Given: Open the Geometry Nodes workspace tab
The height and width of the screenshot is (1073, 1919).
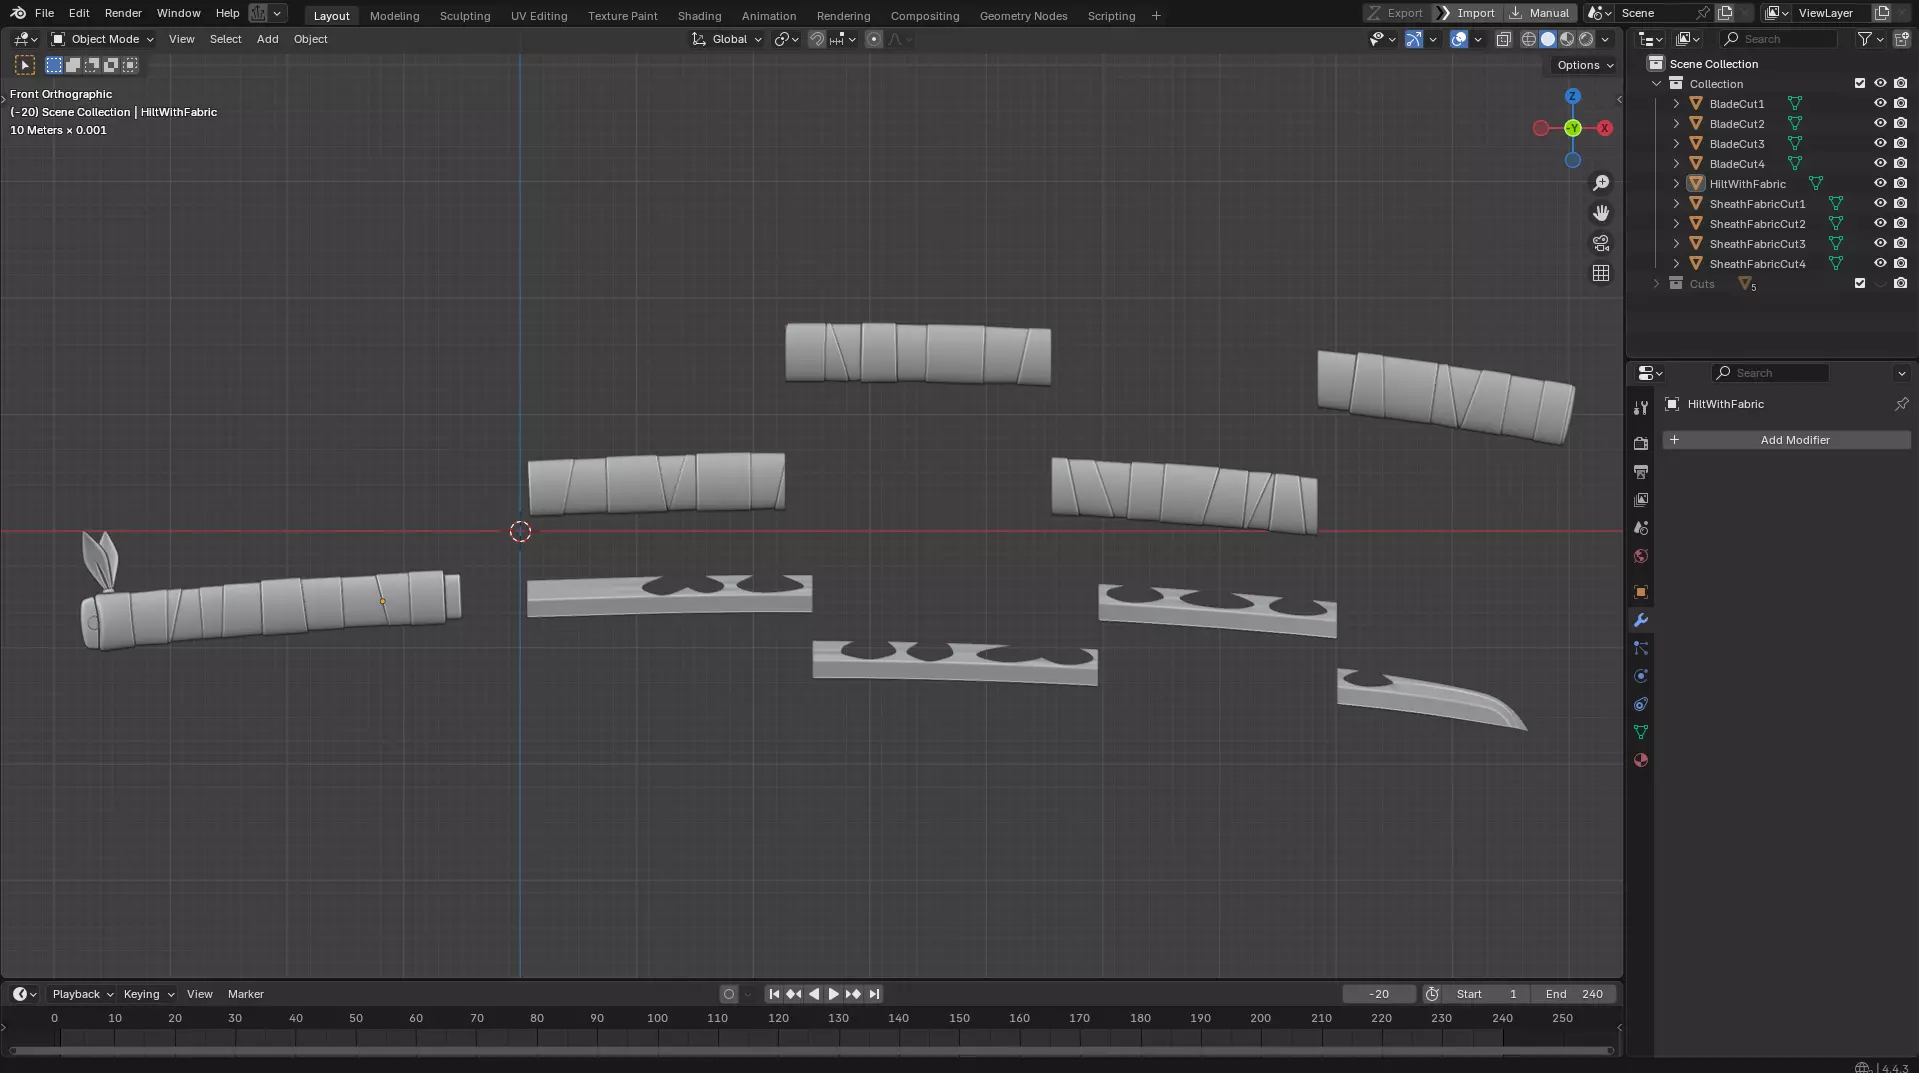Looking at the screenshot, I should pos(1023,15).
